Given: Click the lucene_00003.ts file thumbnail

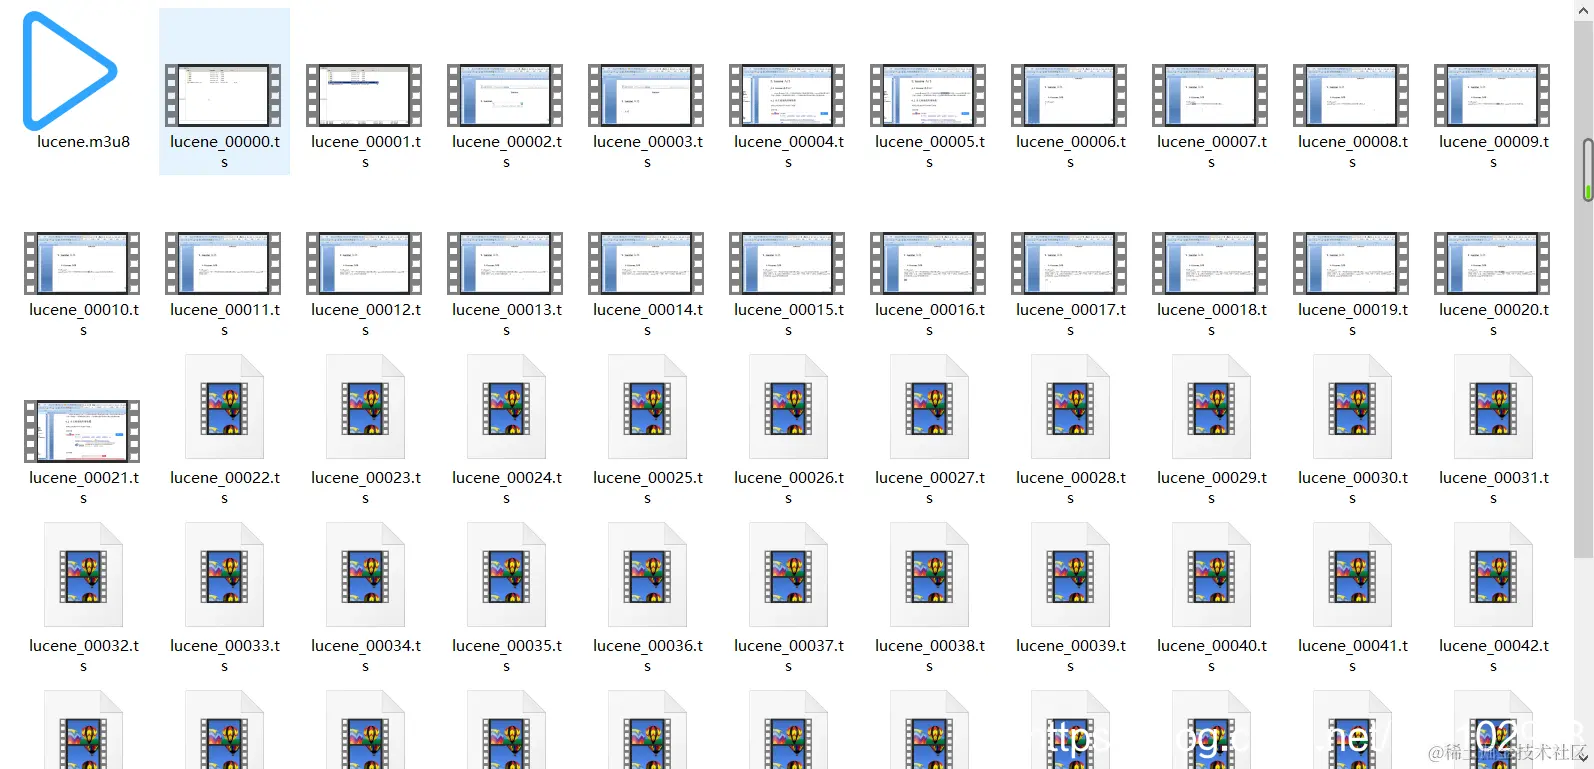Looking at the screenshot, I should [646, 96].
